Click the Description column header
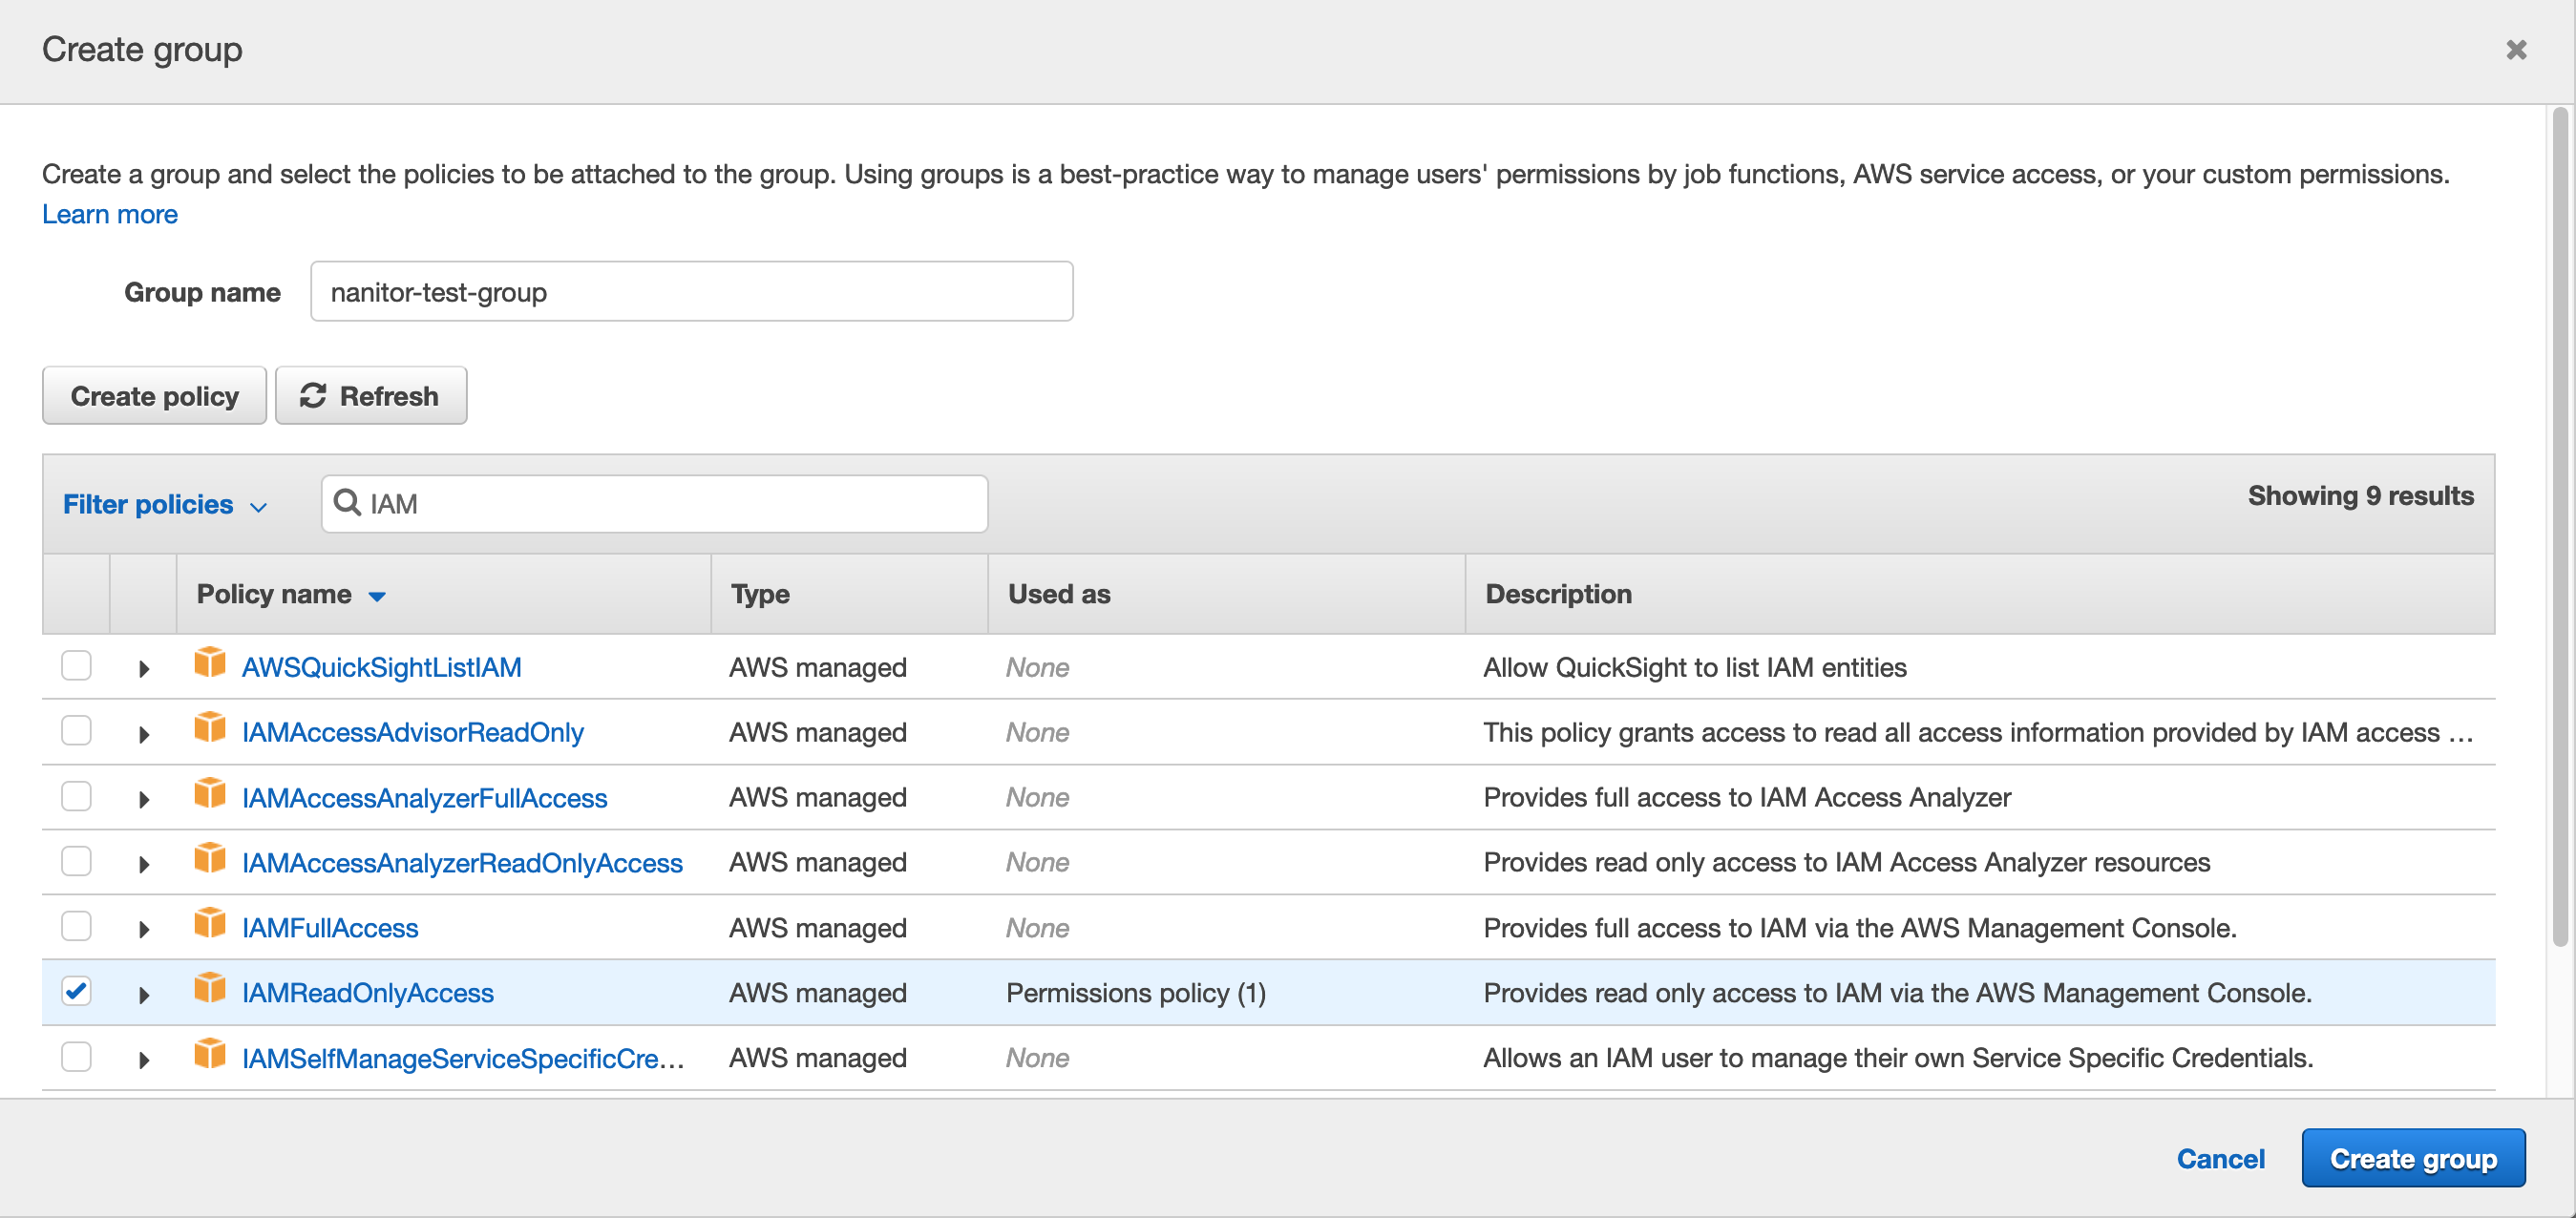Image resolution: width=2576 pixels, height=1218 pixels. 1558,594
